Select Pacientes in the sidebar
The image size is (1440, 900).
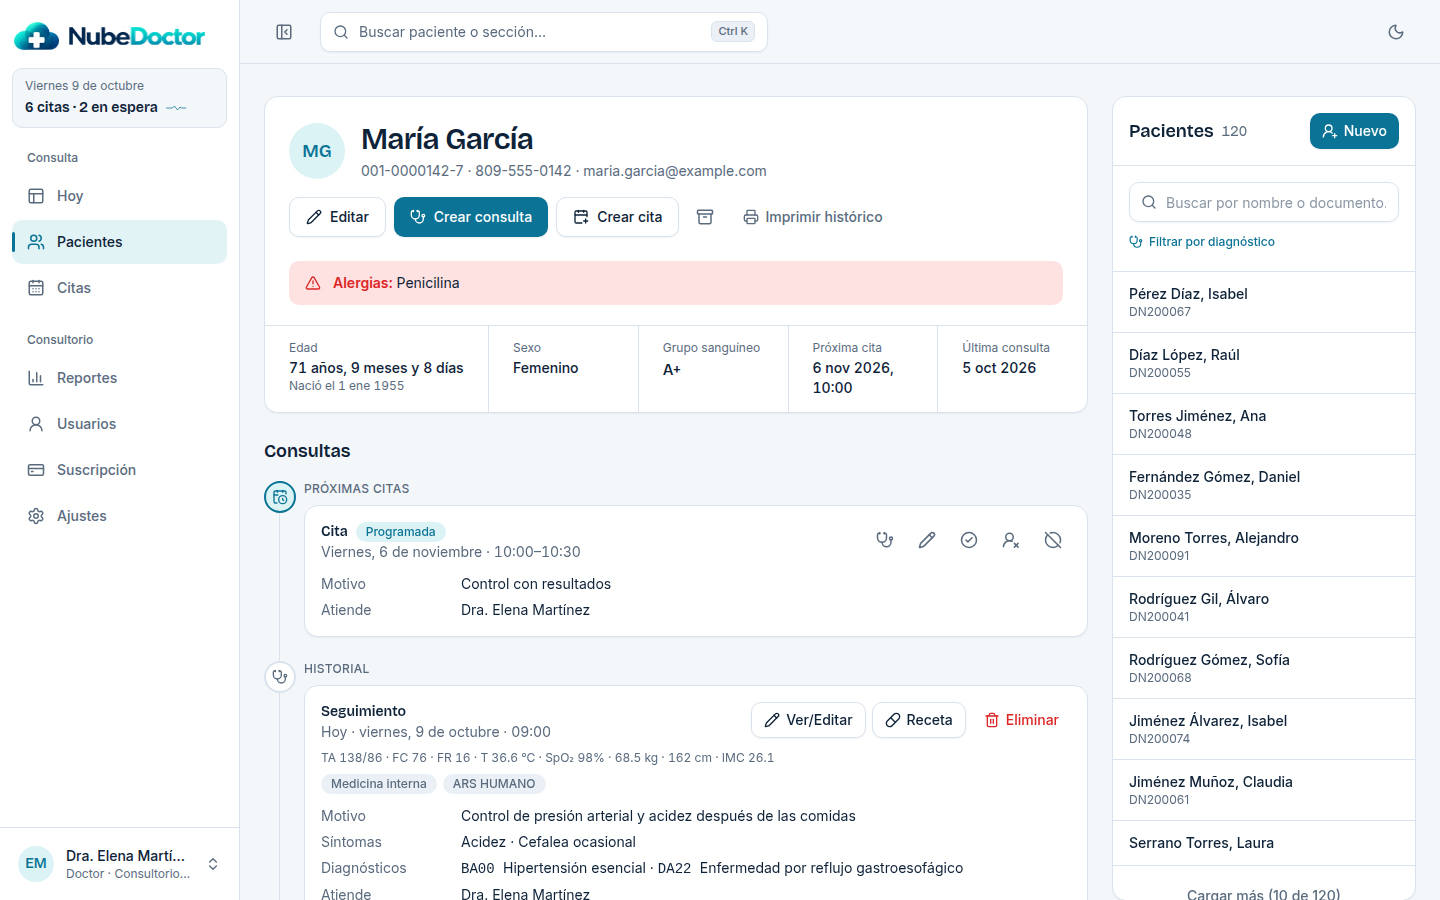[x=120, y=242]
